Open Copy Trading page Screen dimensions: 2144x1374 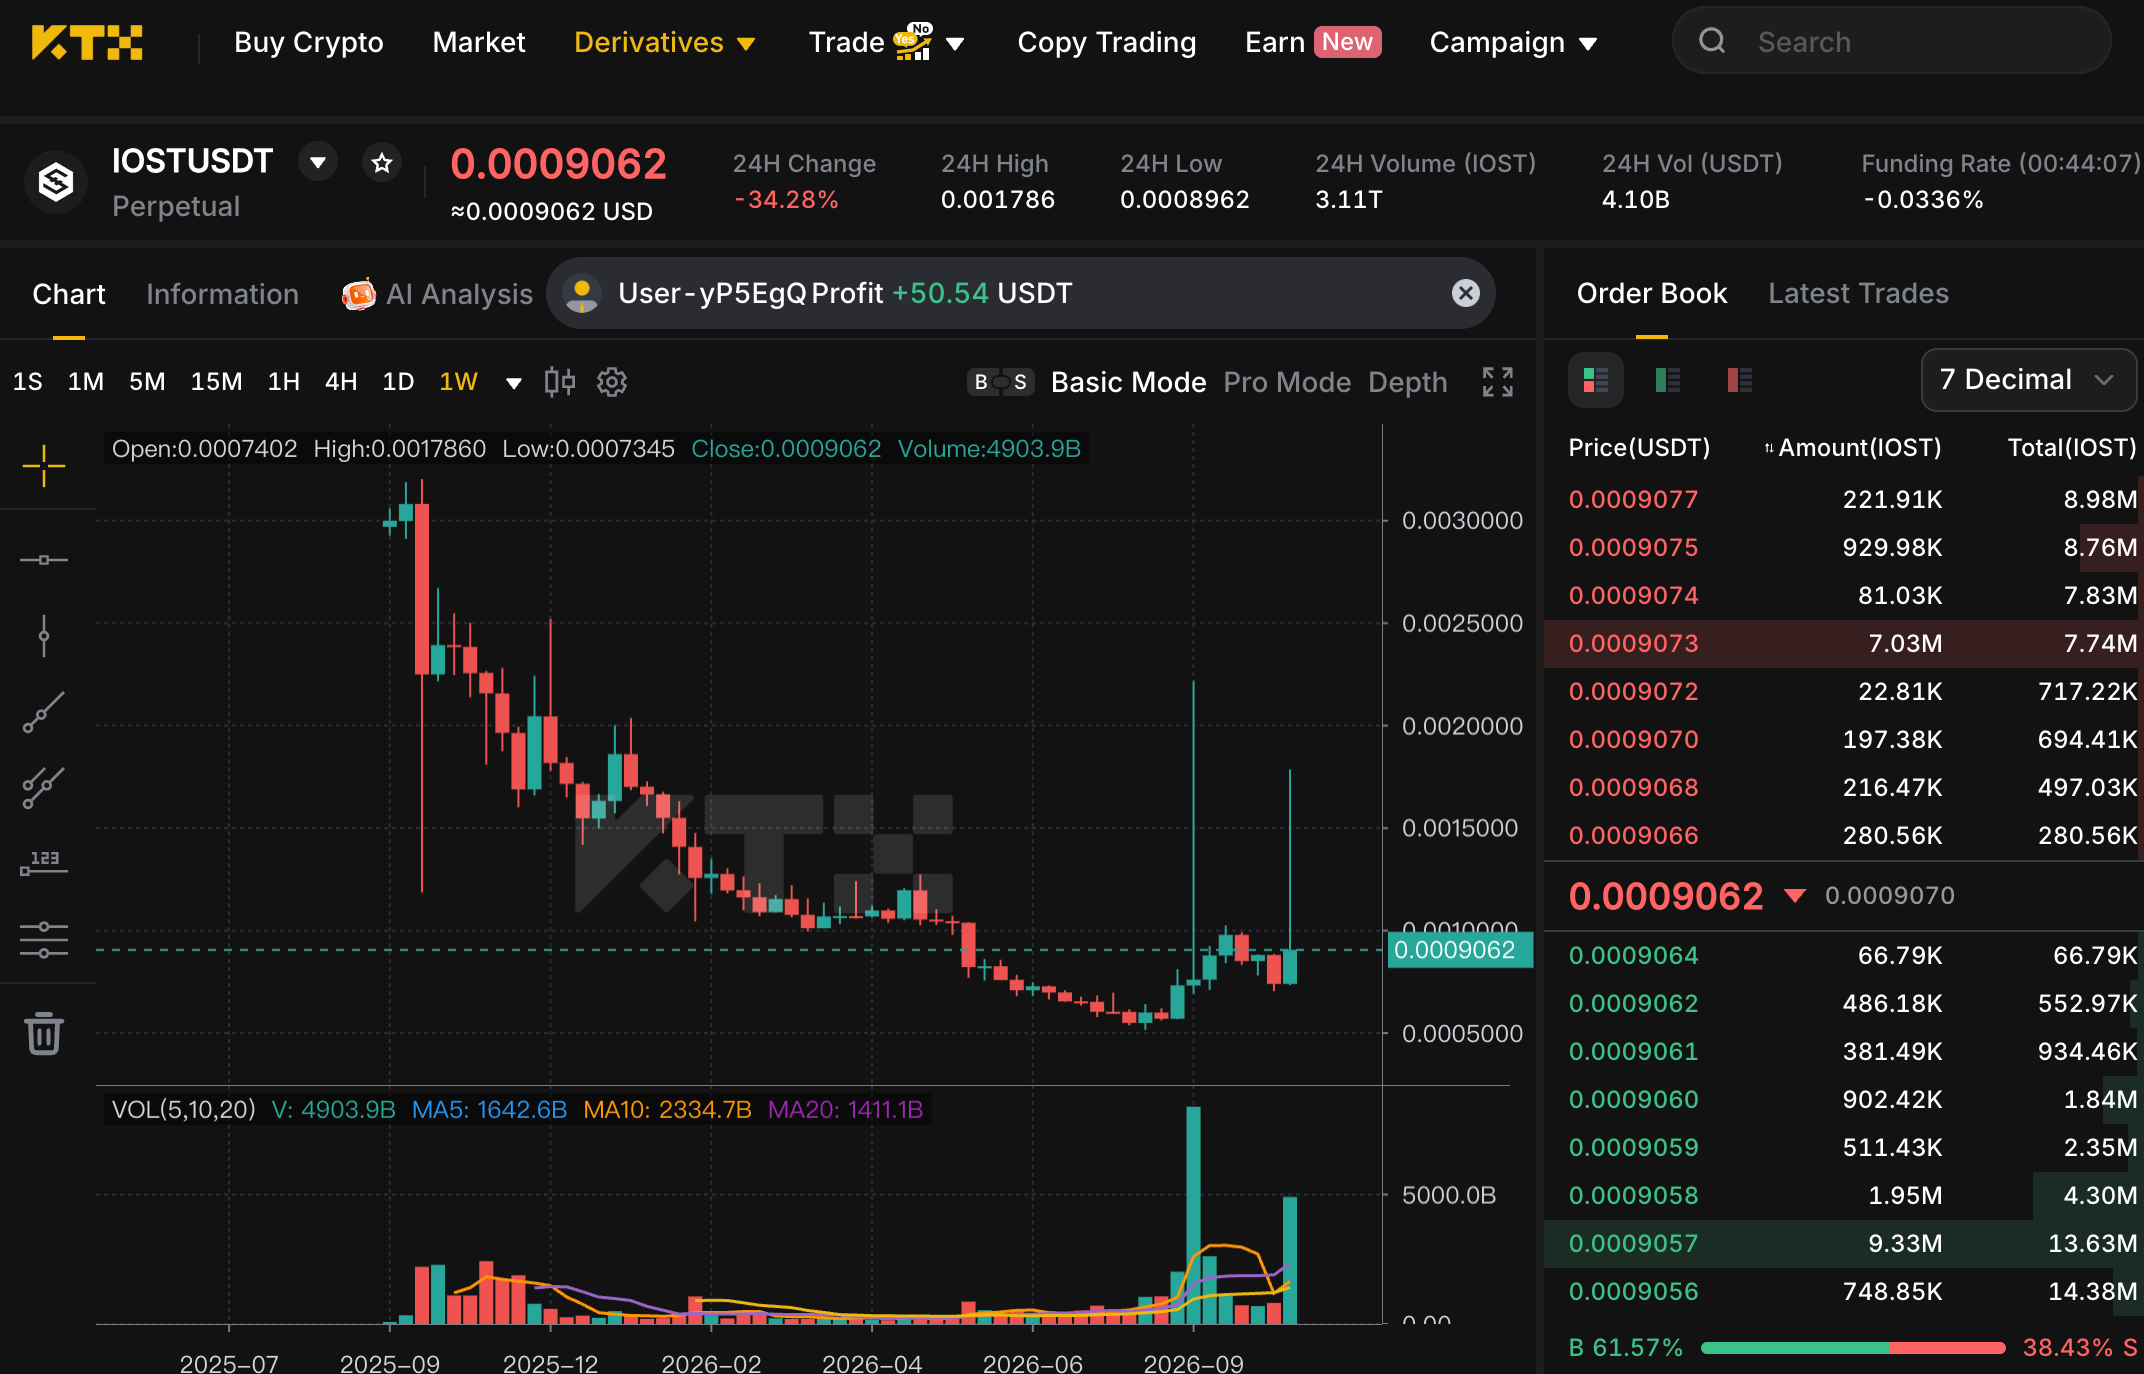[x=1106, y=42]
